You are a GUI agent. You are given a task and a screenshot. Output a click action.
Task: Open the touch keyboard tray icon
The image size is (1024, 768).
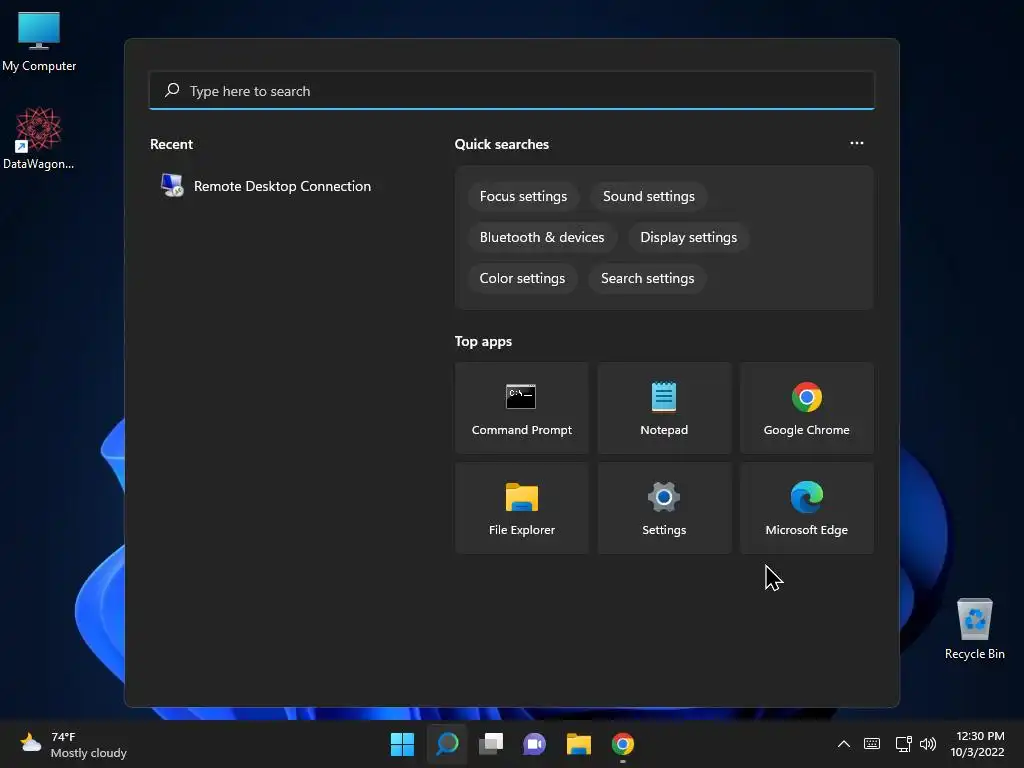coord(872,744)
